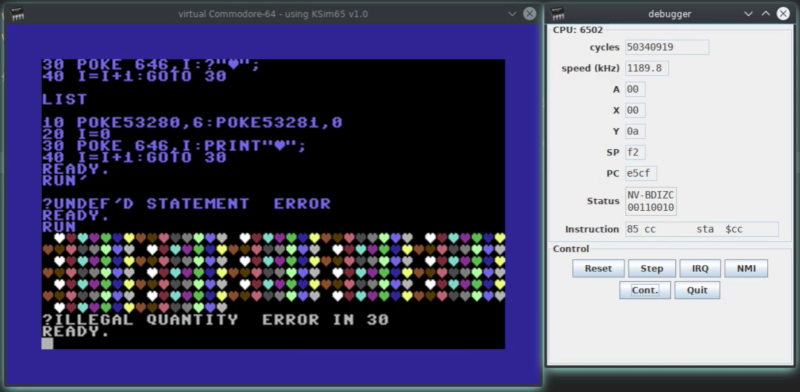Click the PC register field
This screenshot has height=392, width=800.
641,174
